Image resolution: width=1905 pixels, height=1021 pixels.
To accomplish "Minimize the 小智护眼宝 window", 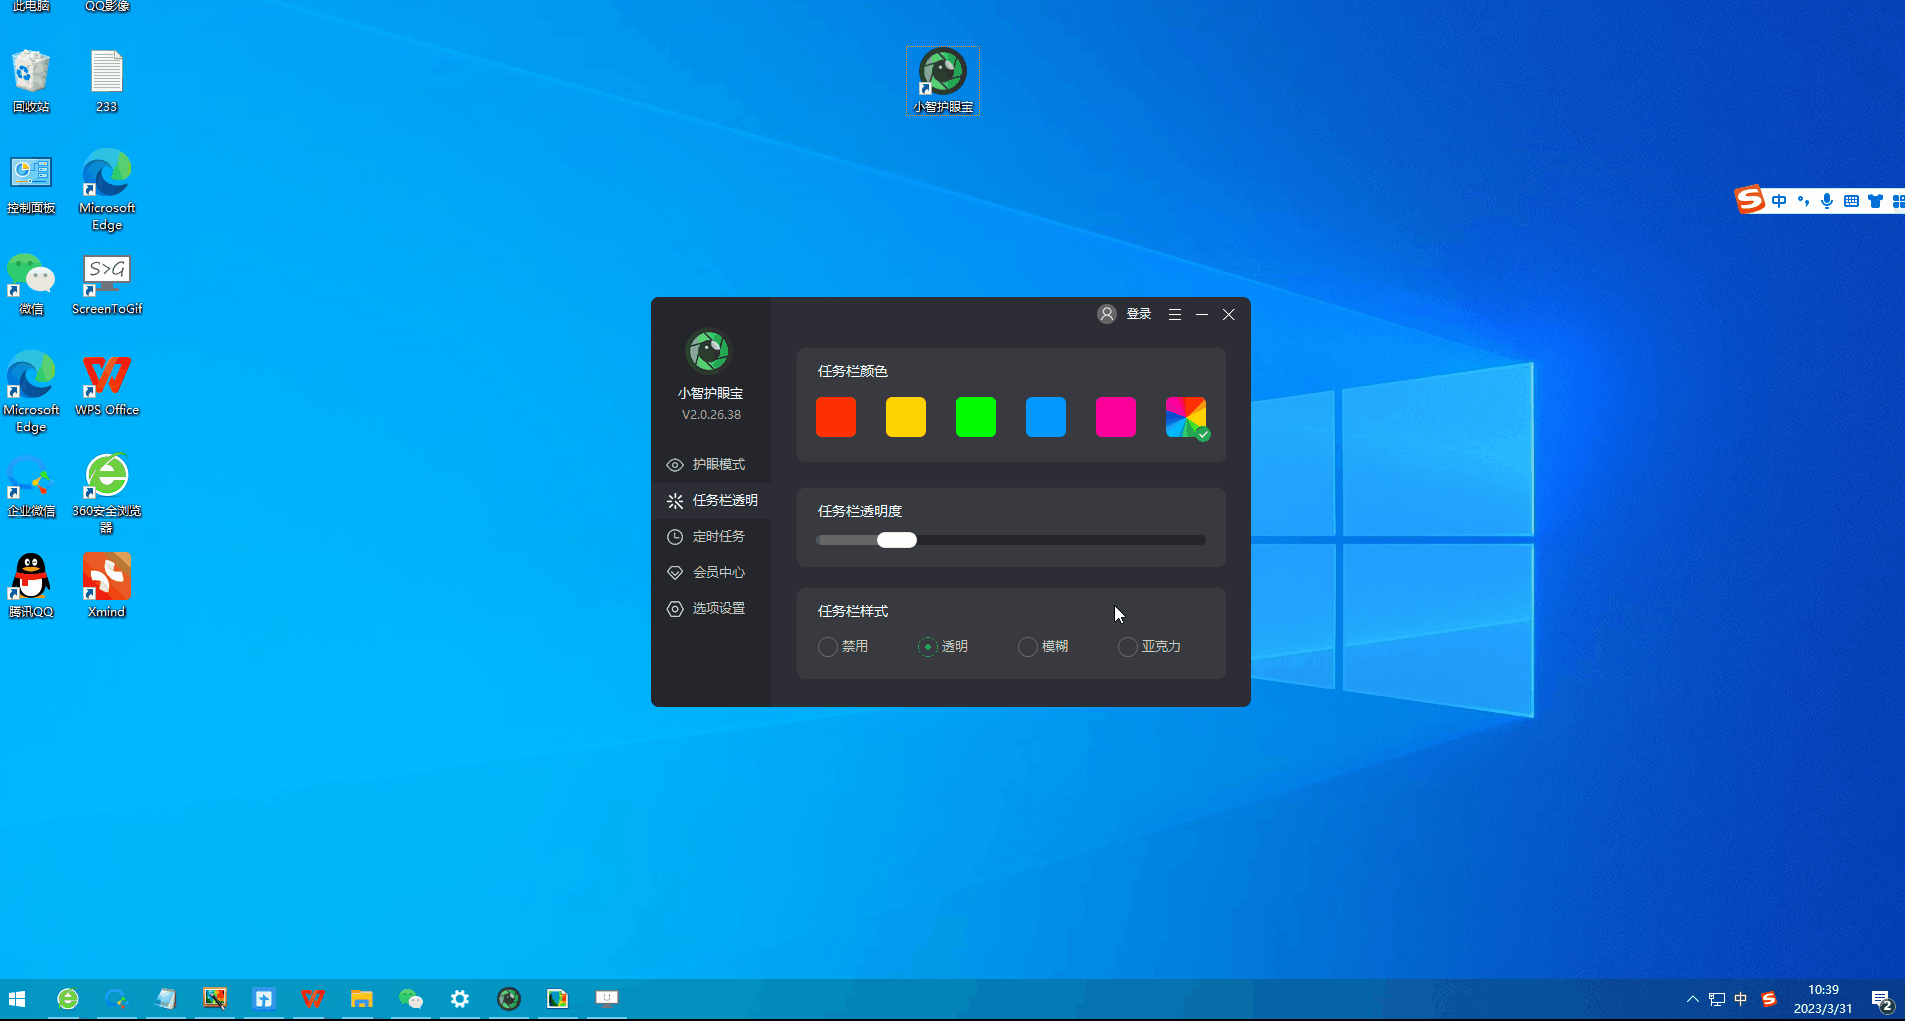I will [x=1202, y=314].
